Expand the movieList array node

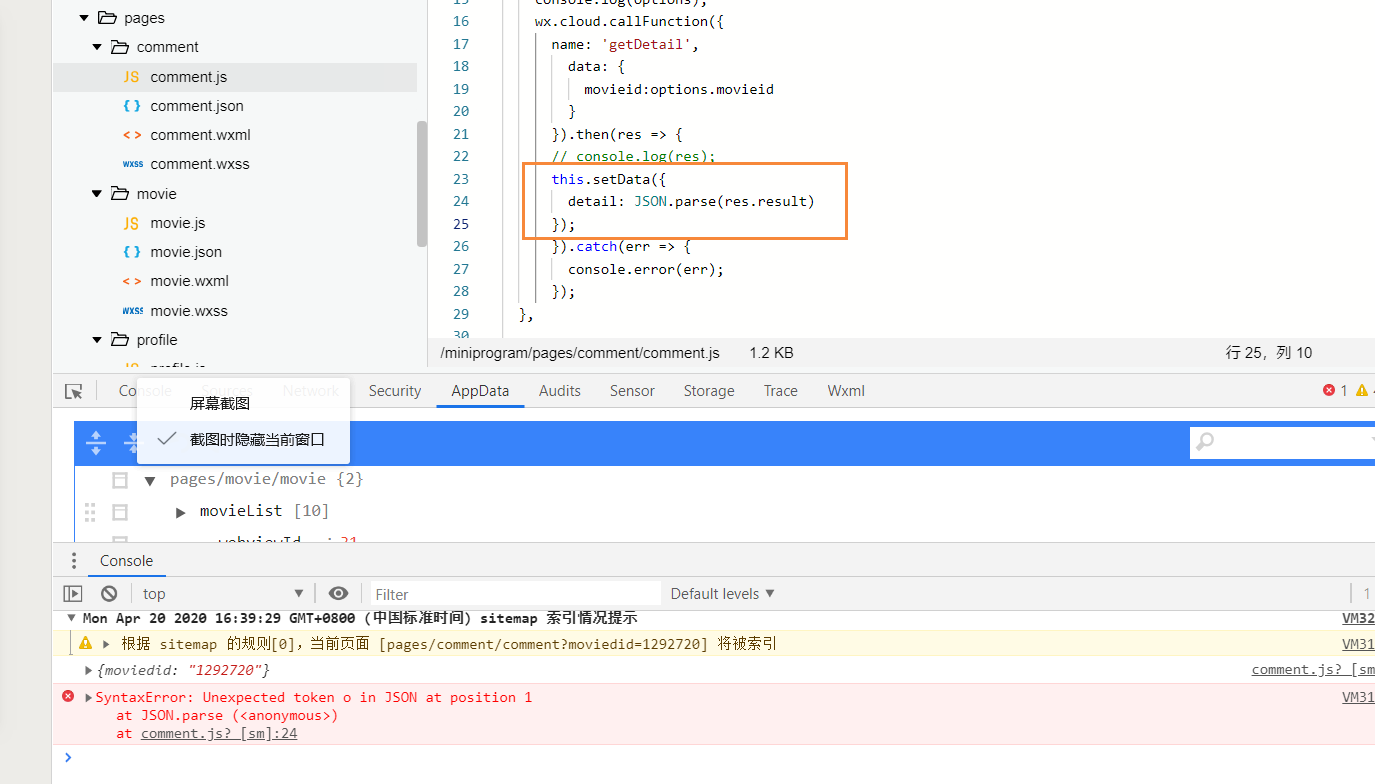click(x=181, y=512)
